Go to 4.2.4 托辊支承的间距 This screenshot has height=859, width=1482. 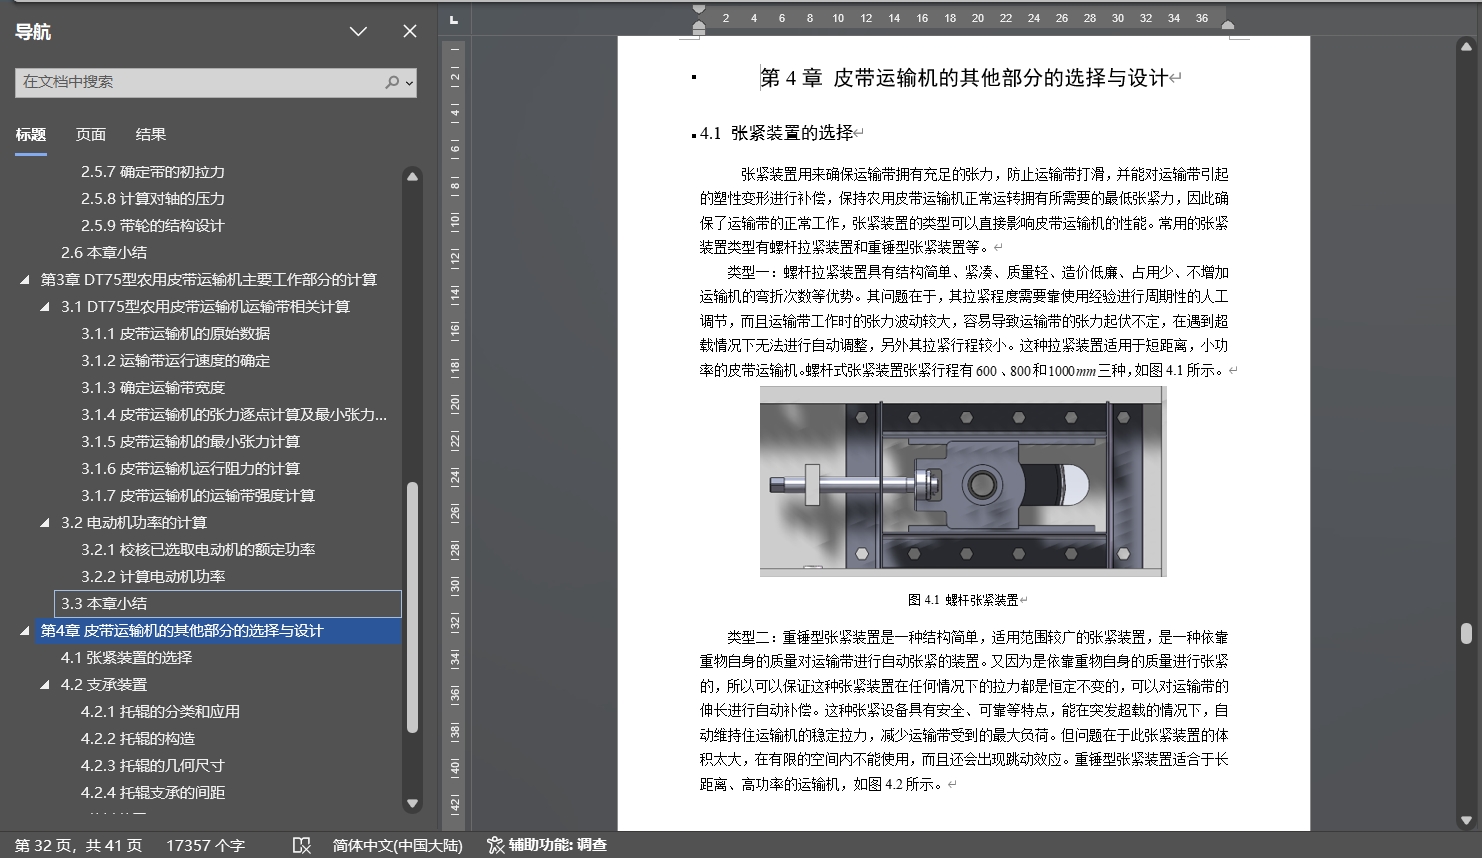pyautogui.click(x=153, y=793)
